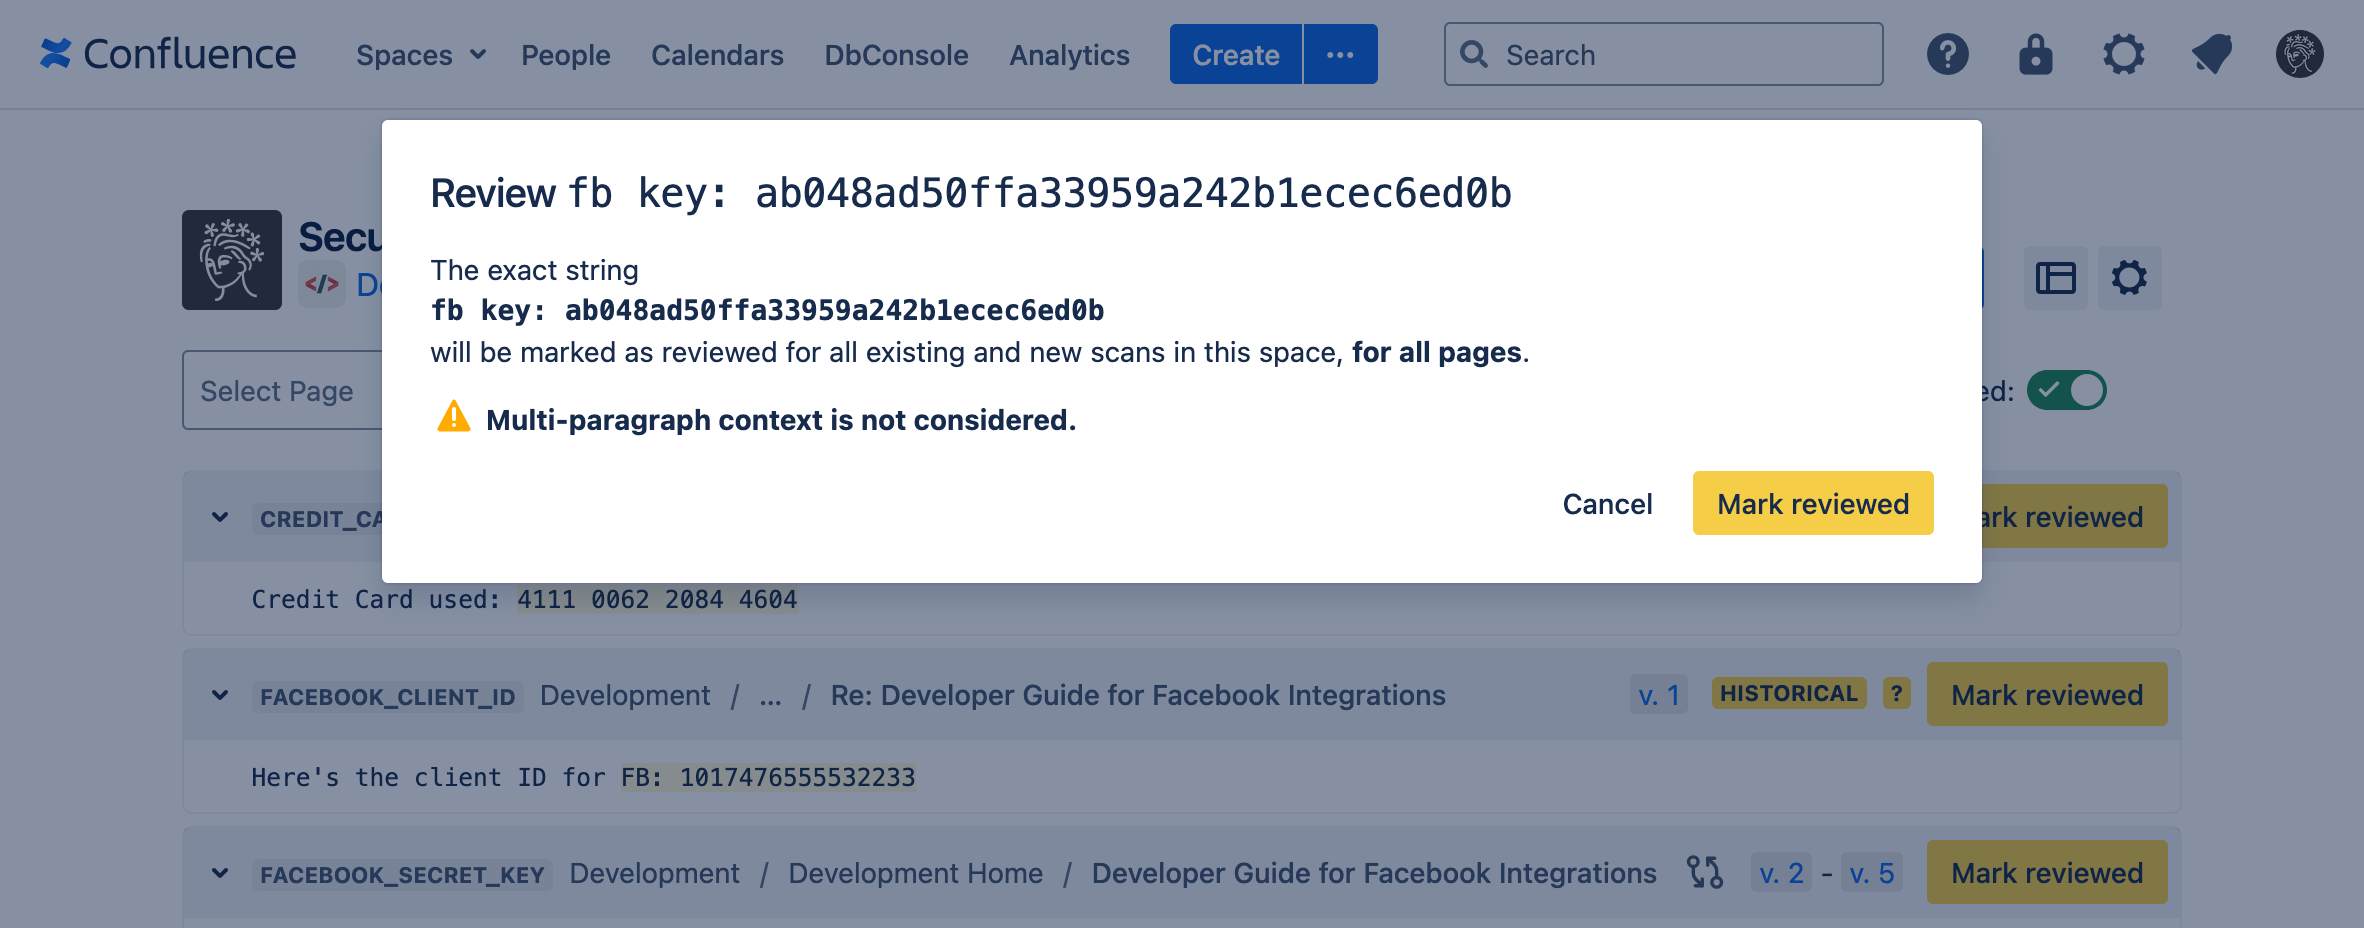The image size is (2364, 928).
Task: Open the DbConsole menu item
Action: [x=895, y=55]
